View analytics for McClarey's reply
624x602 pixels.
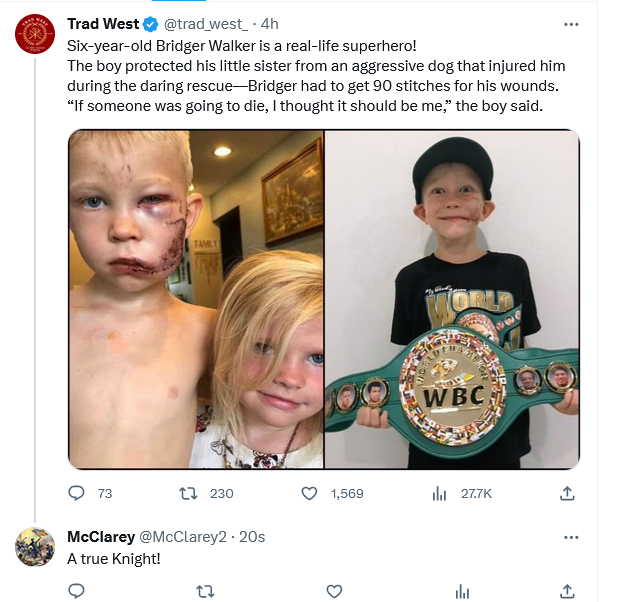click(x=462, y=591)
